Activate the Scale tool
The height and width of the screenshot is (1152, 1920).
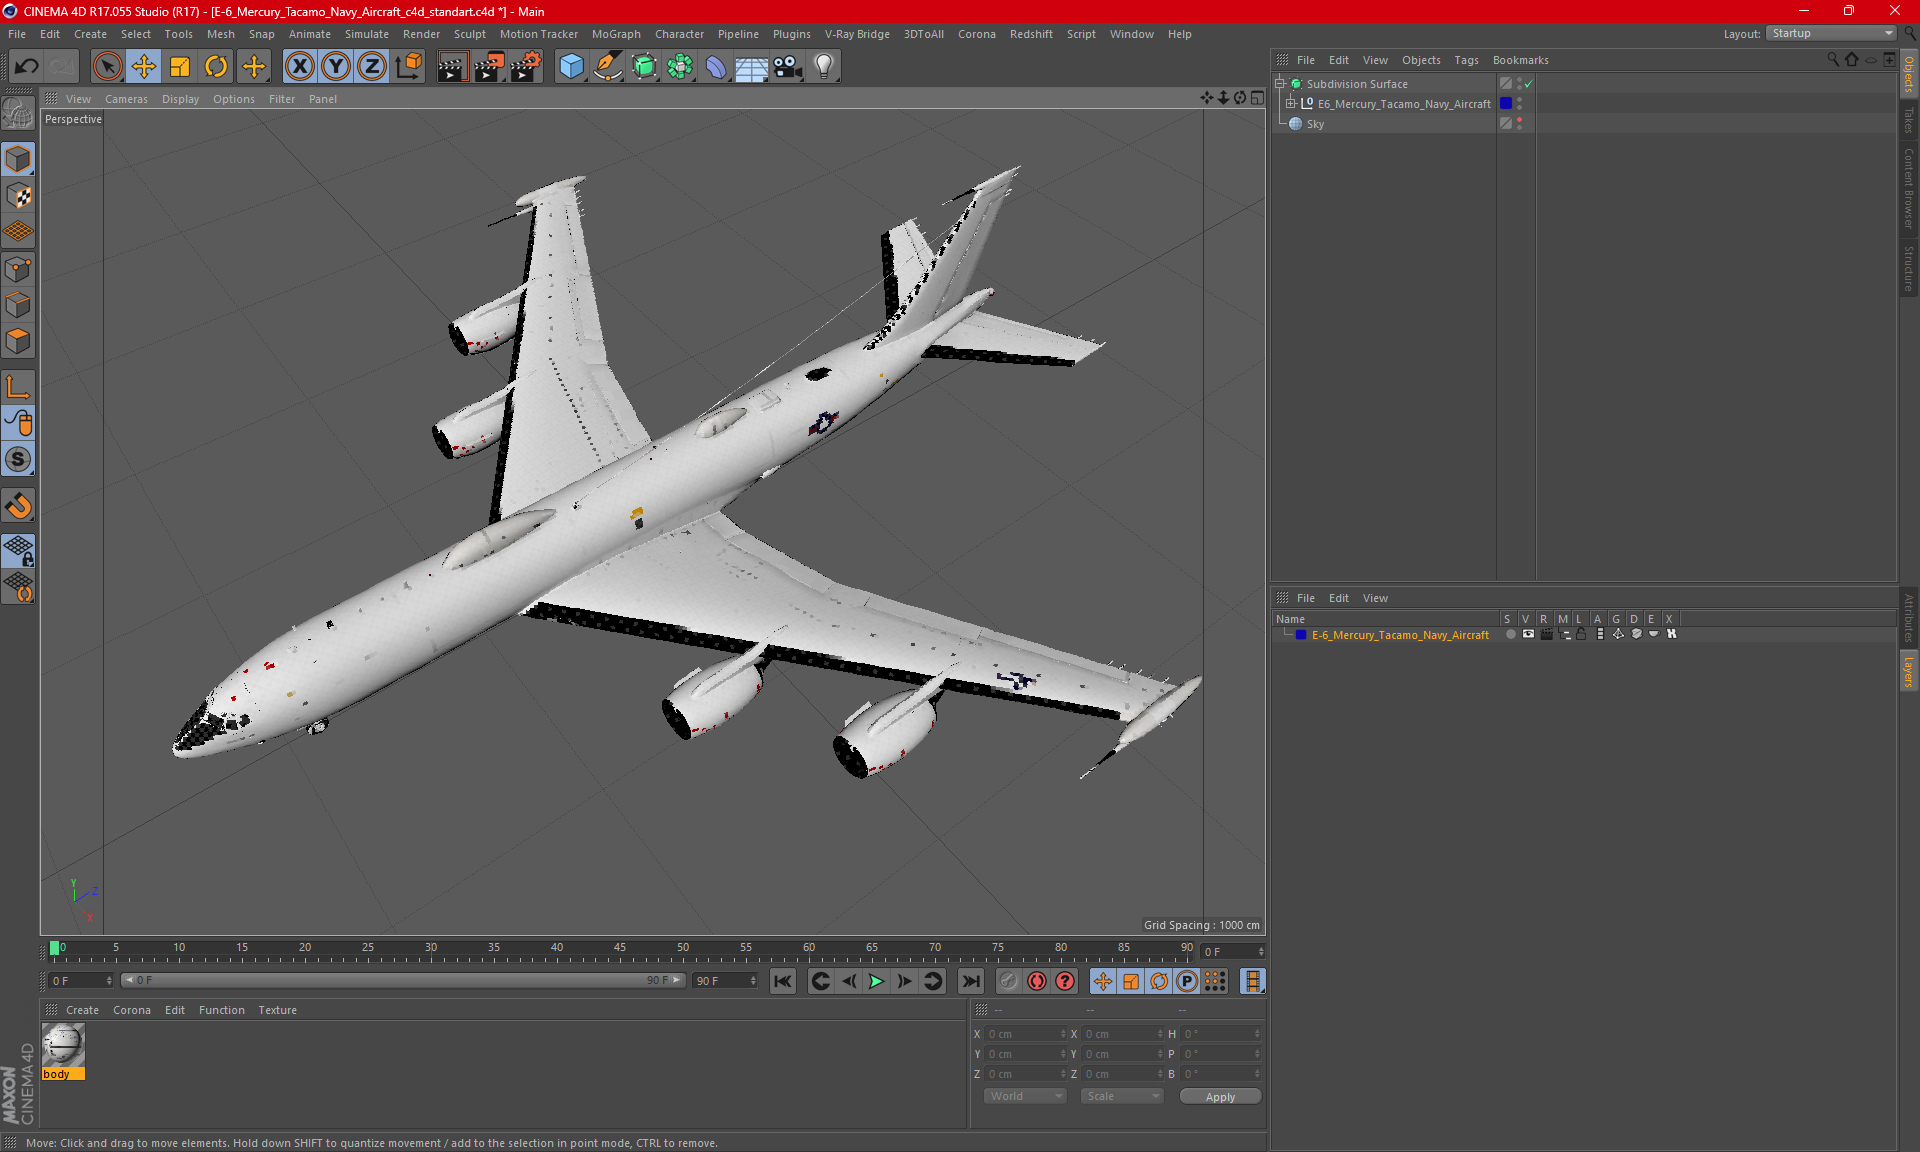tap(180, 67)
